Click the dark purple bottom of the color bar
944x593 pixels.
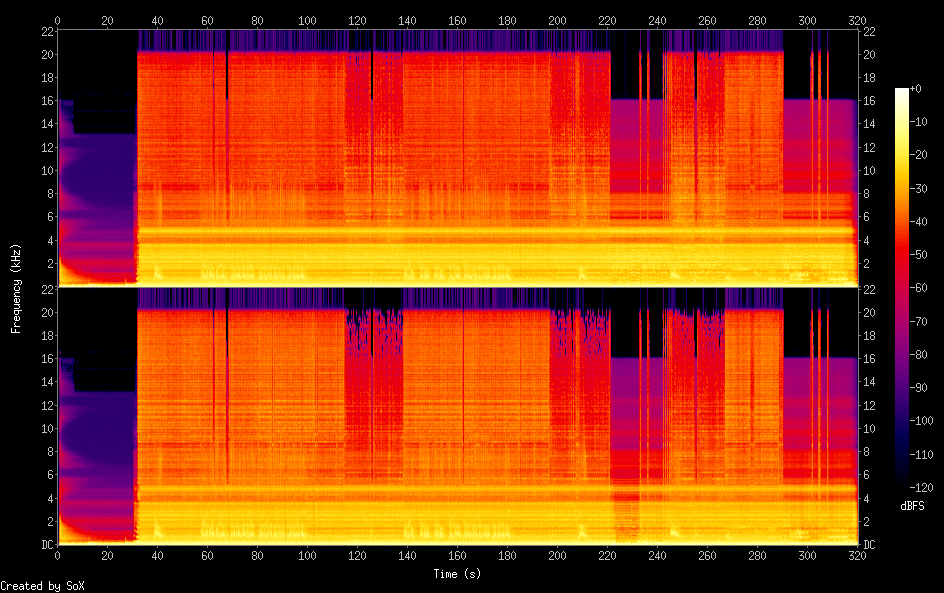point(902,486)
